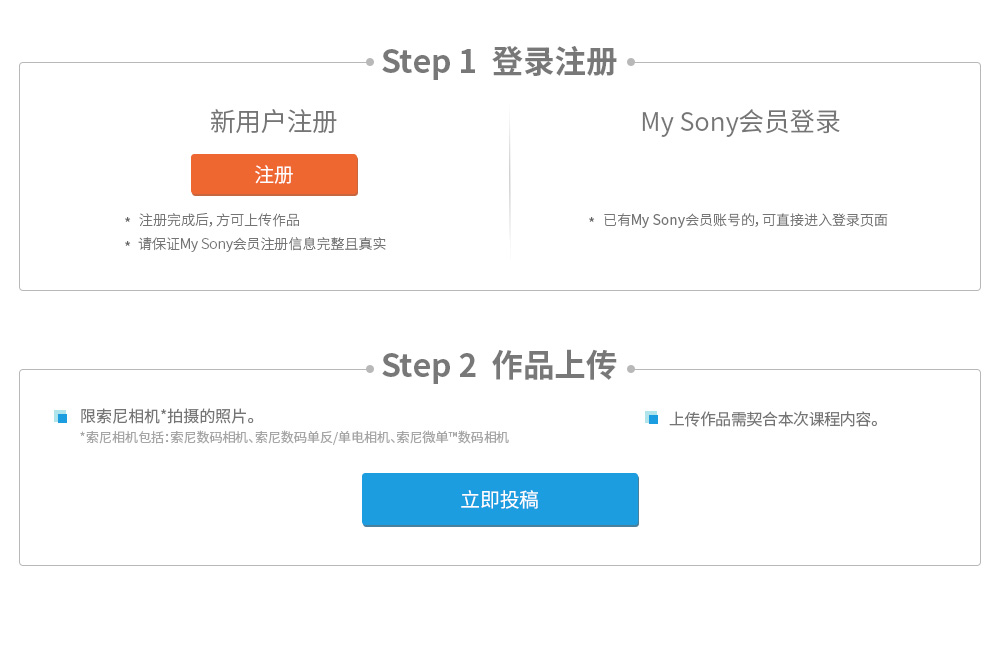Select the My Sony会员登录 heading

pyautogui.click(x=740, y=122)
